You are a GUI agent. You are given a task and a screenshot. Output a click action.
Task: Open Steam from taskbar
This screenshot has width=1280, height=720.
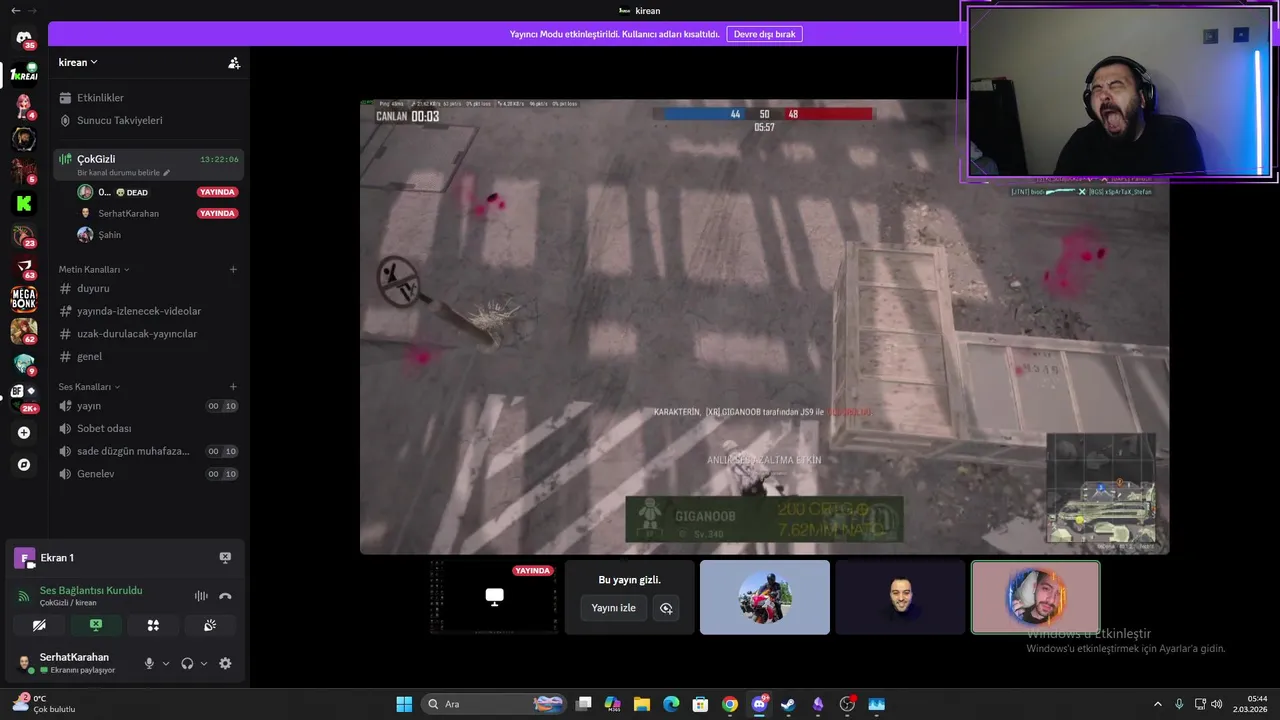pyautogui.click(x=788, y=704)
